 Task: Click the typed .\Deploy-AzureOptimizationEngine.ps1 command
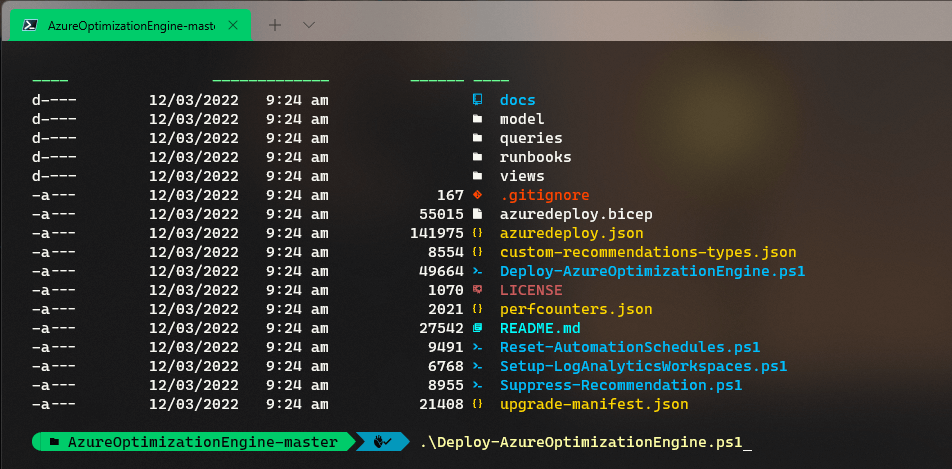(581, 442)
